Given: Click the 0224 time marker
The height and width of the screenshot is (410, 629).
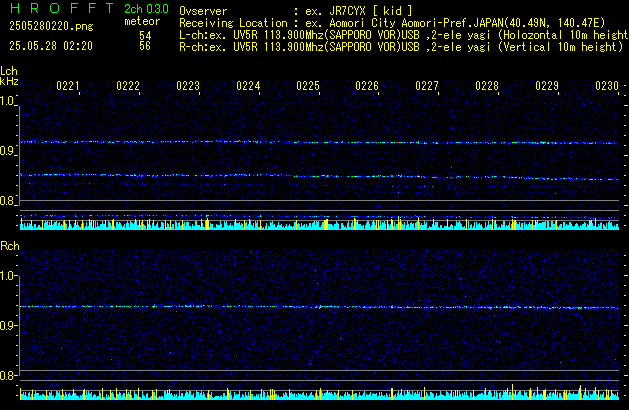Looking at the screenshot, I should (x=248, y=86).
